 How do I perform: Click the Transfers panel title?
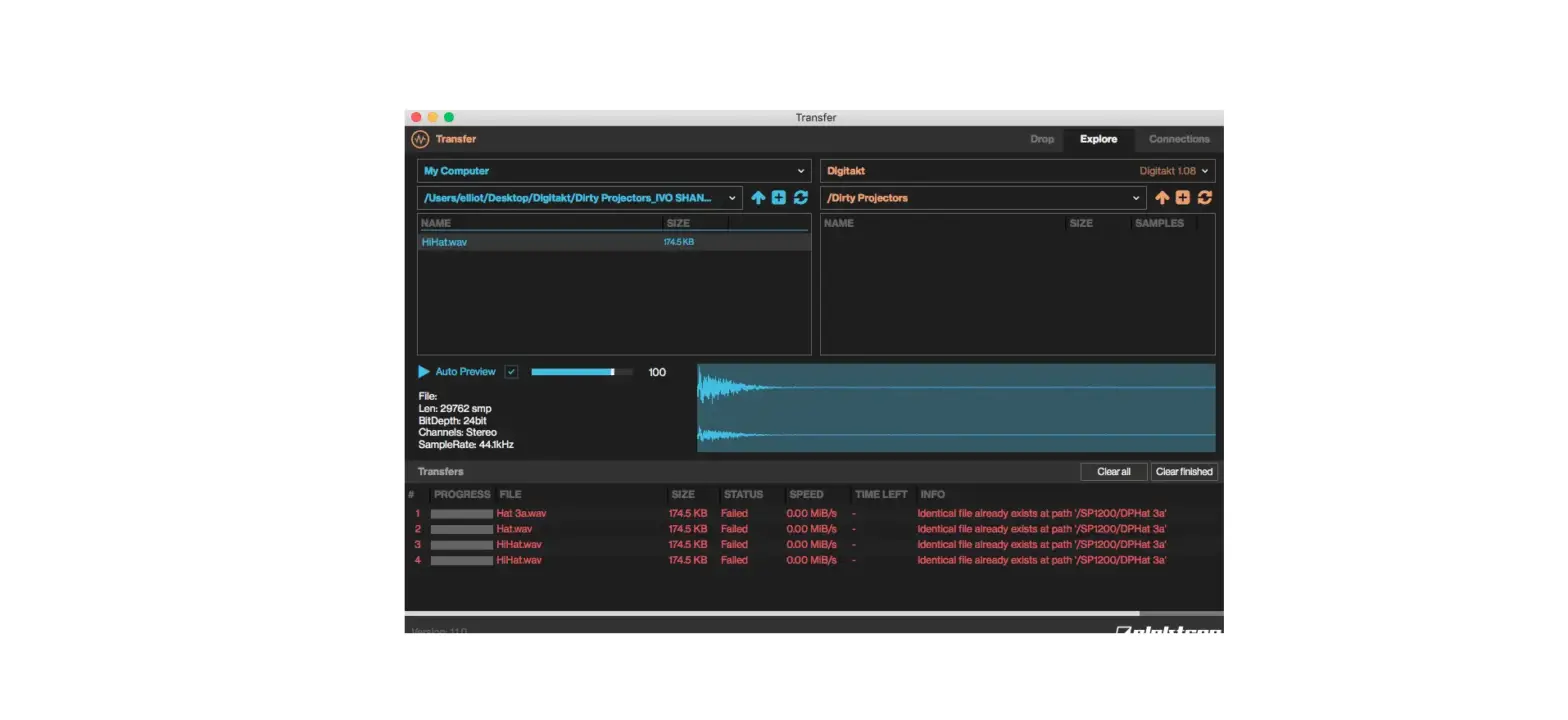click(440, 472)
